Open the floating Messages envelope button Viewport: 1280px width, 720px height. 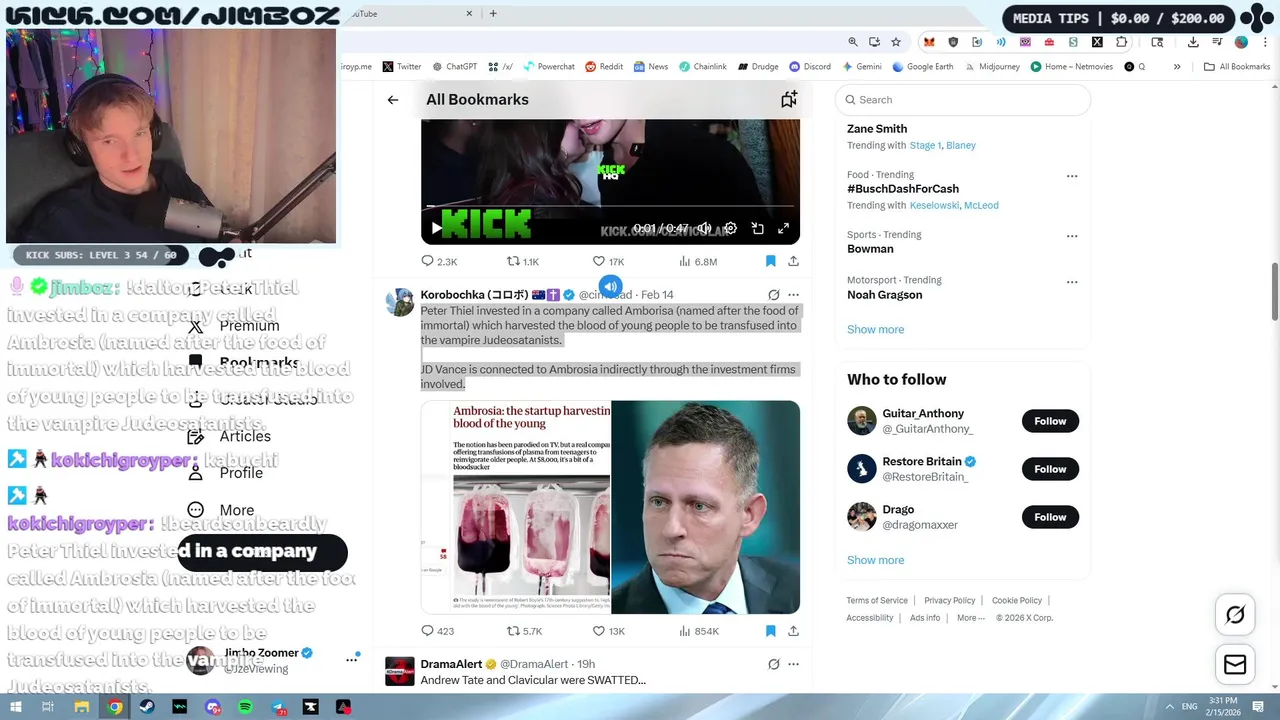(1235, 665)
